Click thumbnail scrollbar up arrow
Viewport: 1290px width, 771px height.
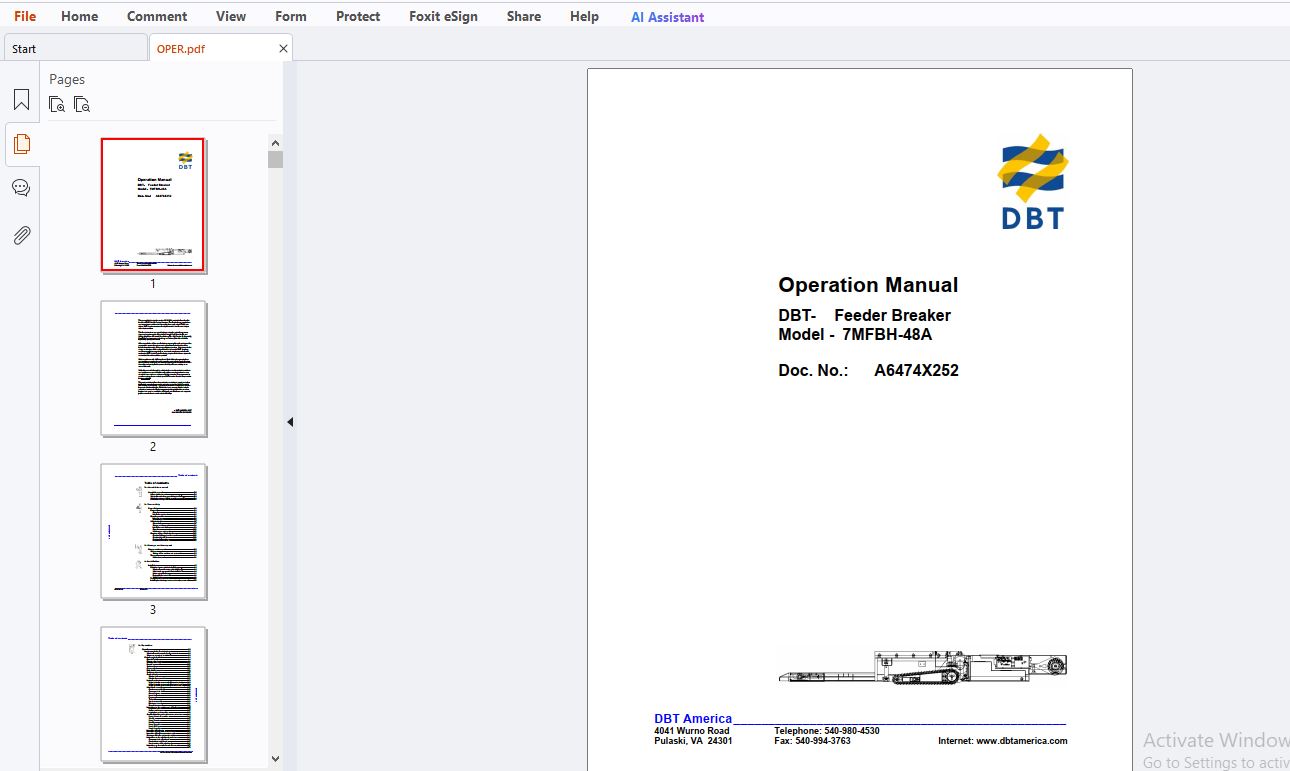point(276,142)
